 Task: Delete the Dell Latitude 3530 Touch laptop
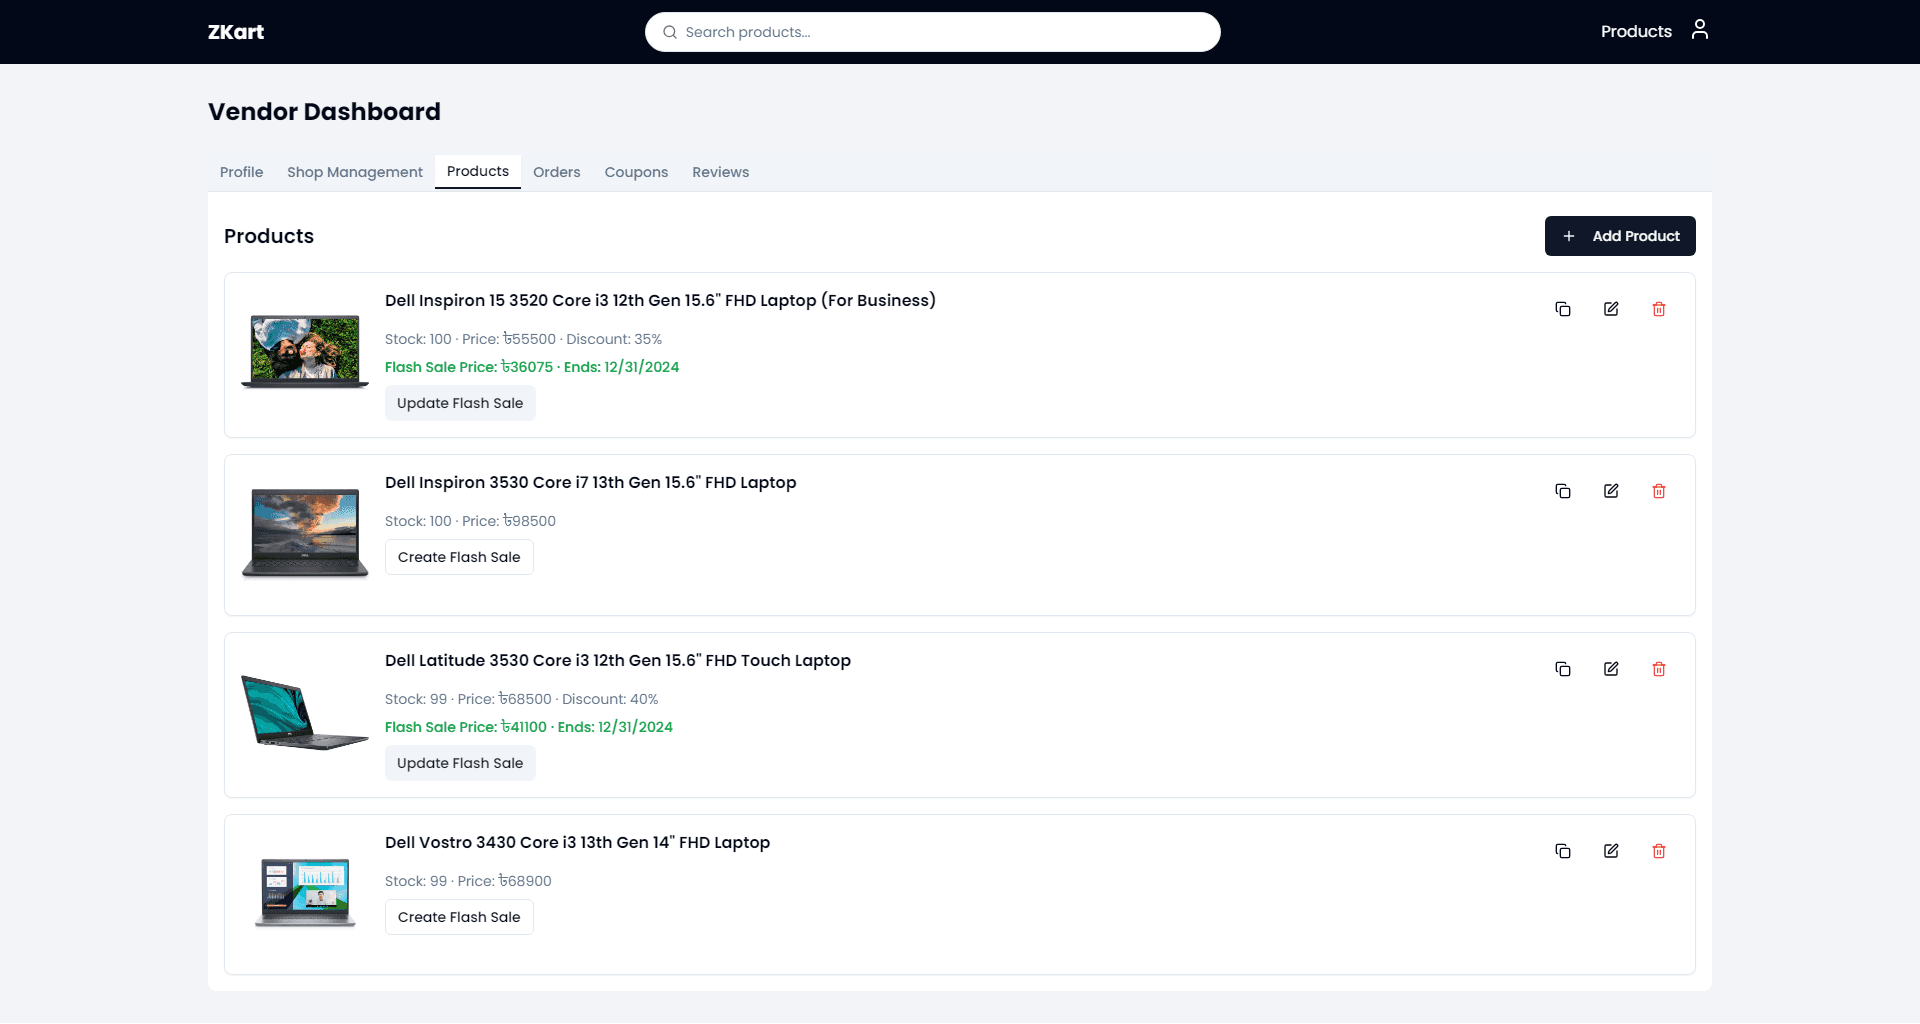click(1660, 669)
